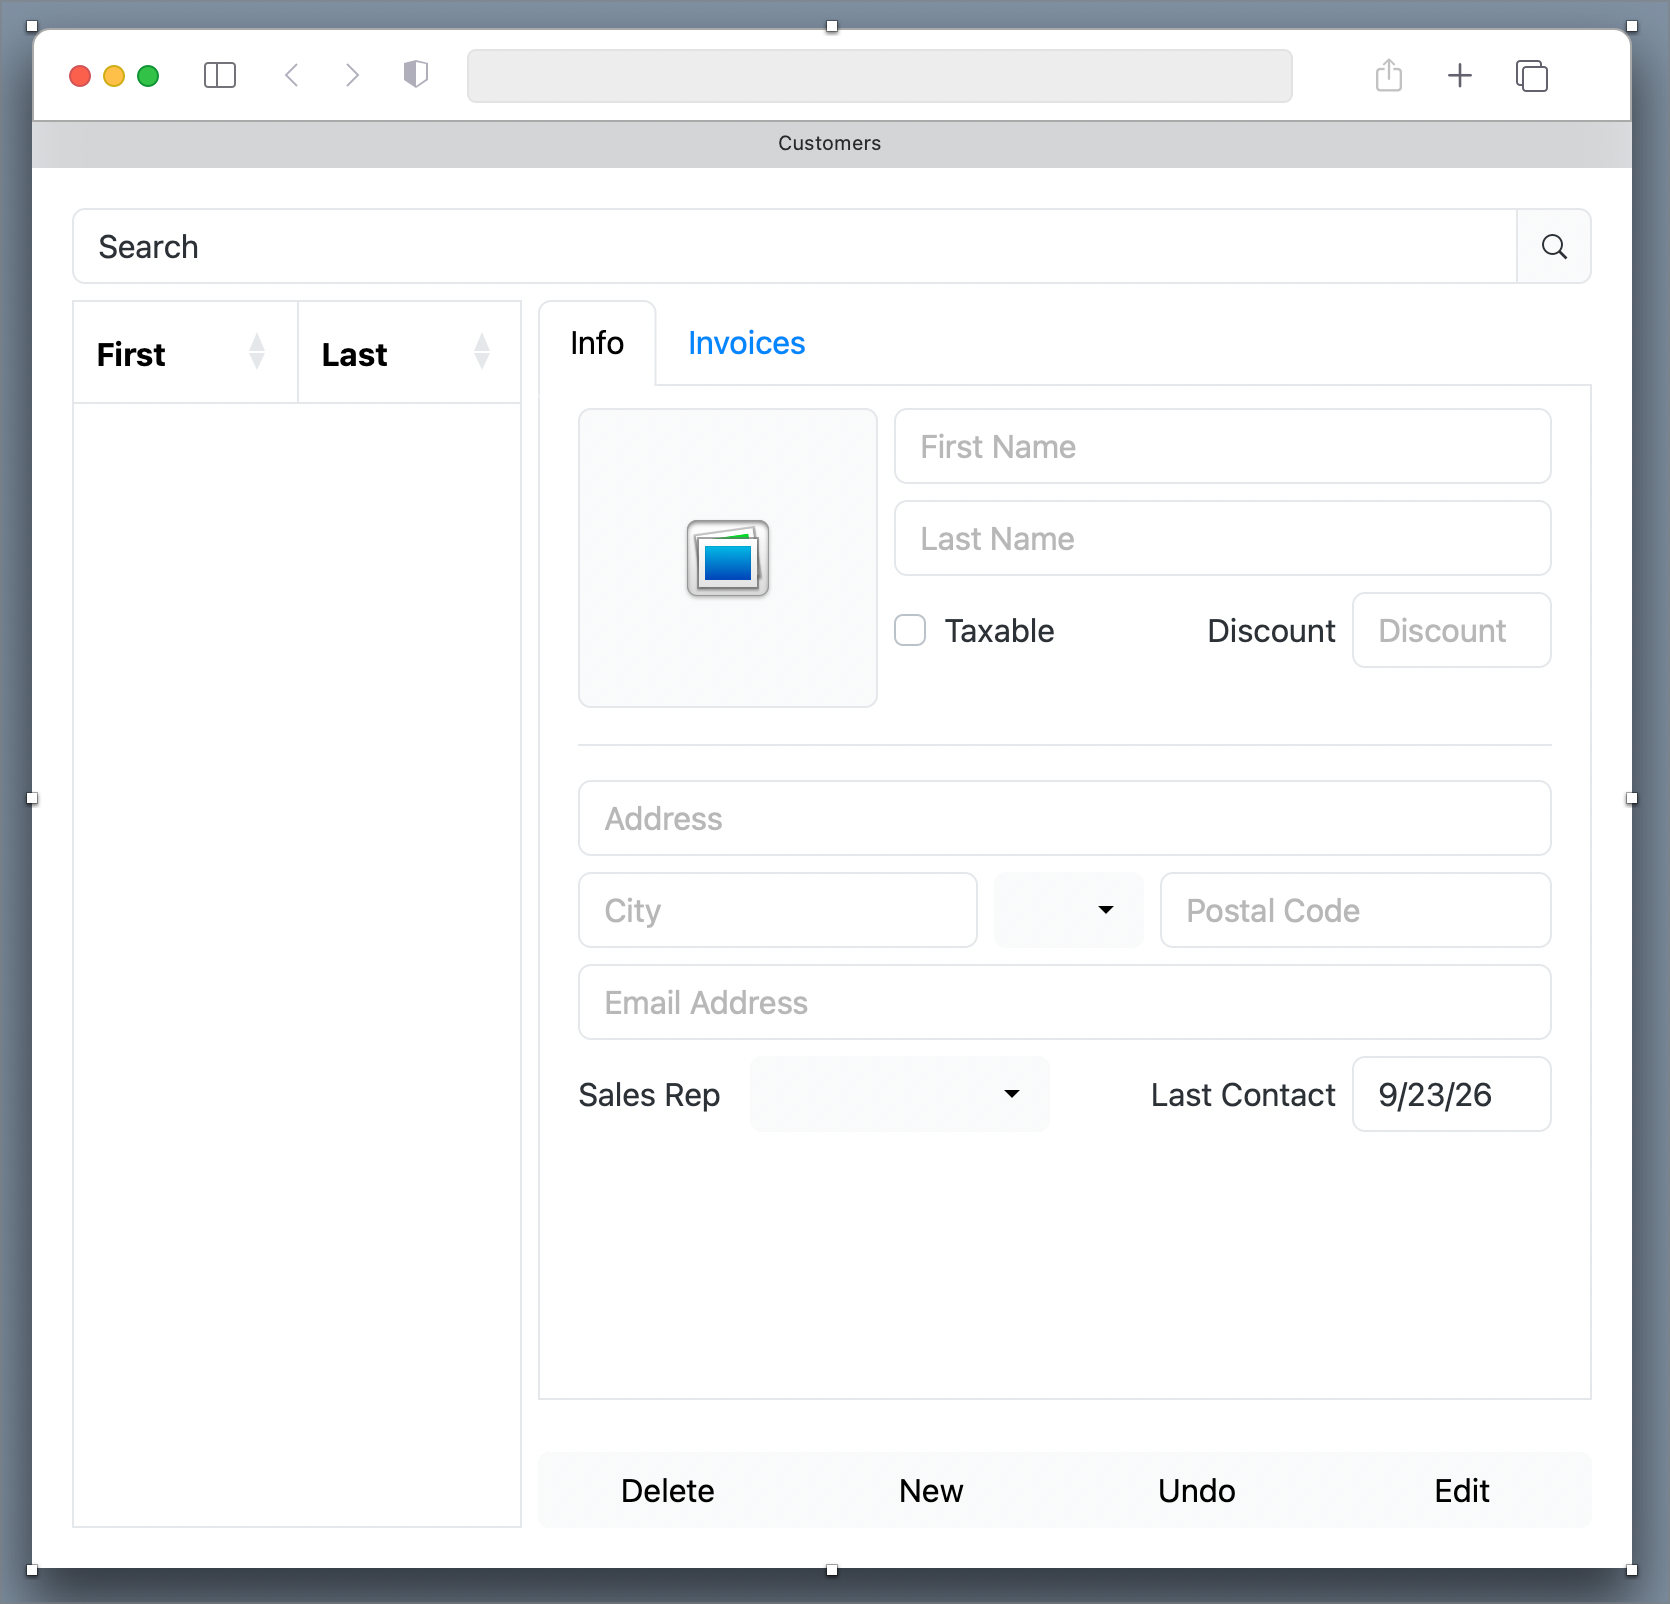Click the share icon in toolbar
The width and height of the screenshot is (1670, 1604).
point(1389,75)
